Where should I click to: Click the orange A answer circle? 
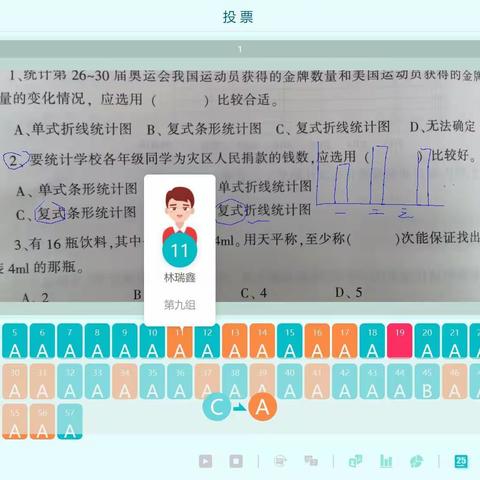tap(262, 407)
